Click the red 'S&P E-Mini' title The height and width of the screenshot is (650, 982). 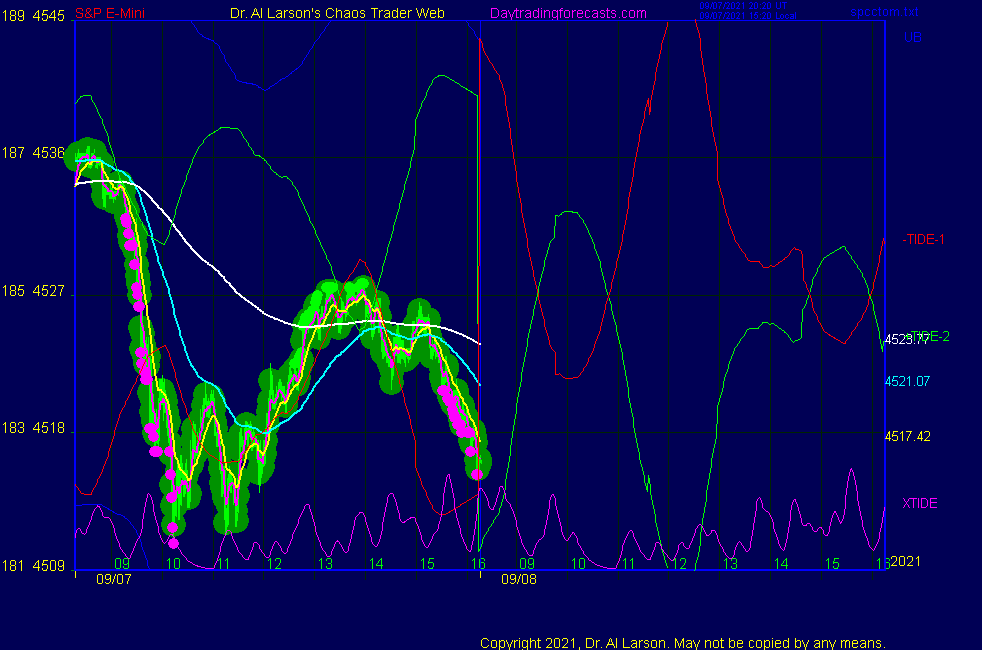point(110,13)
